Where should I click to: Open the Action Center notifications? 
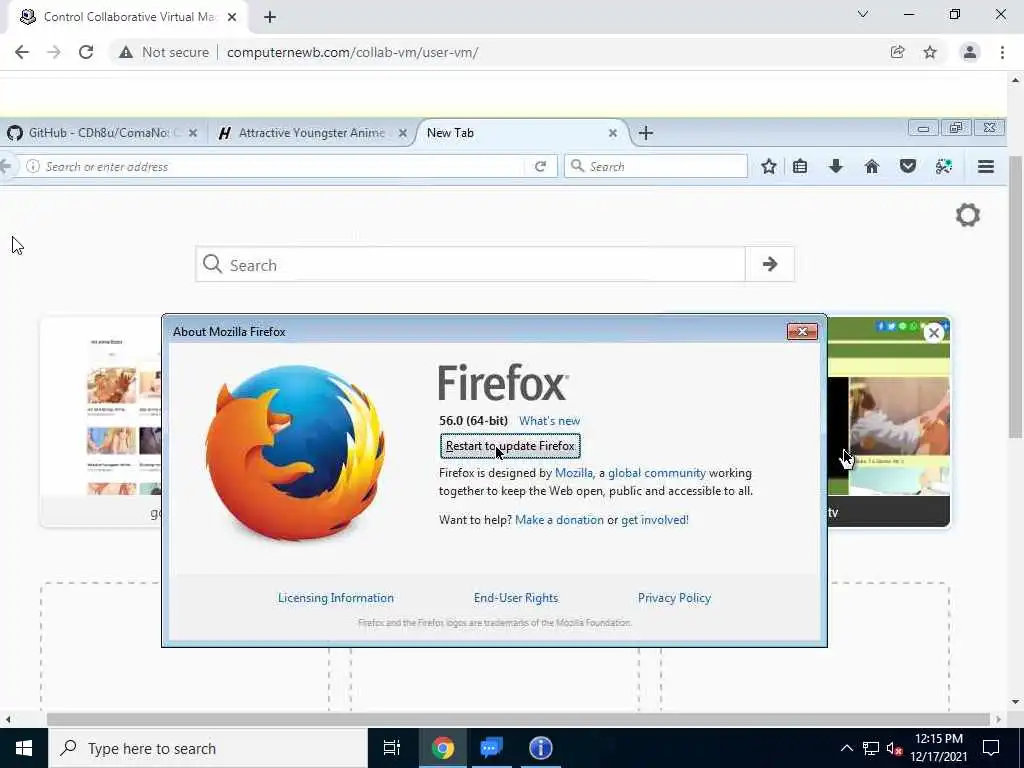pyautogui.click(x=991, y=748)
